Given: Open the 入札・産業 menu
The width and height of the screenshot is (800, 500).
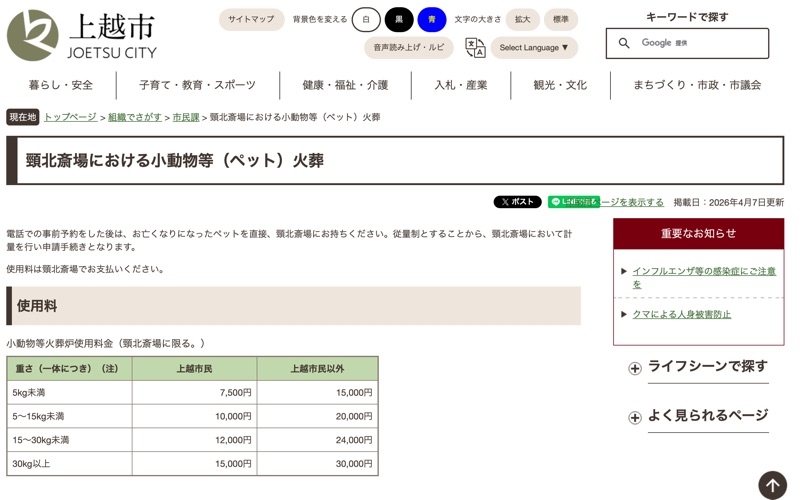Looking at the screenshot, I should click(x=461, y=85).
